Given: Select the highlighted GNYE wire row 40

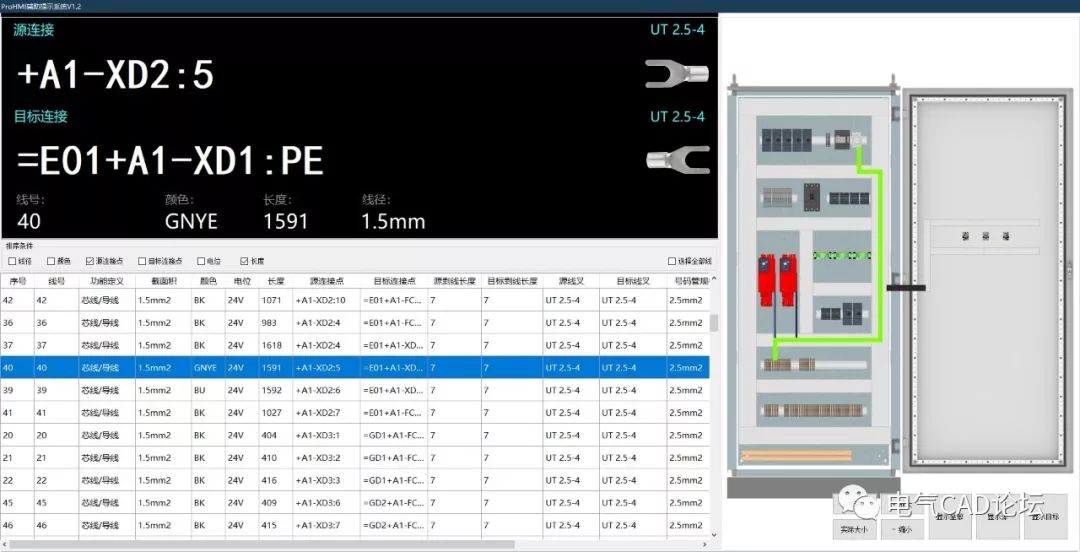Looking at the screenshot, I should pos(355,368).
